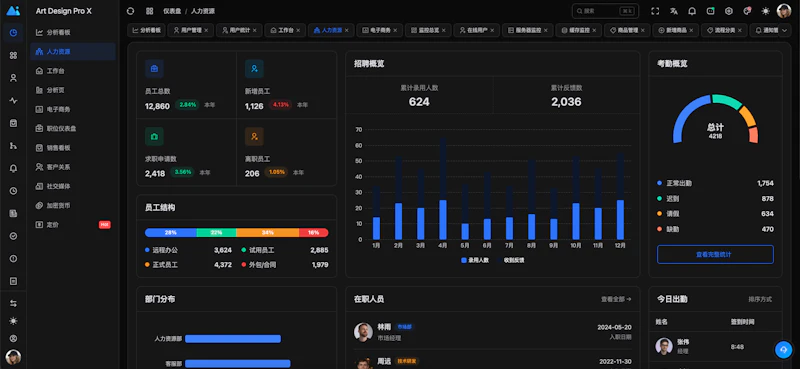Image resolution: width=800 pixels, height=369 pixels.
Task: Open 工作台 in the sidebar menu
Action: [x=73, y=71]
